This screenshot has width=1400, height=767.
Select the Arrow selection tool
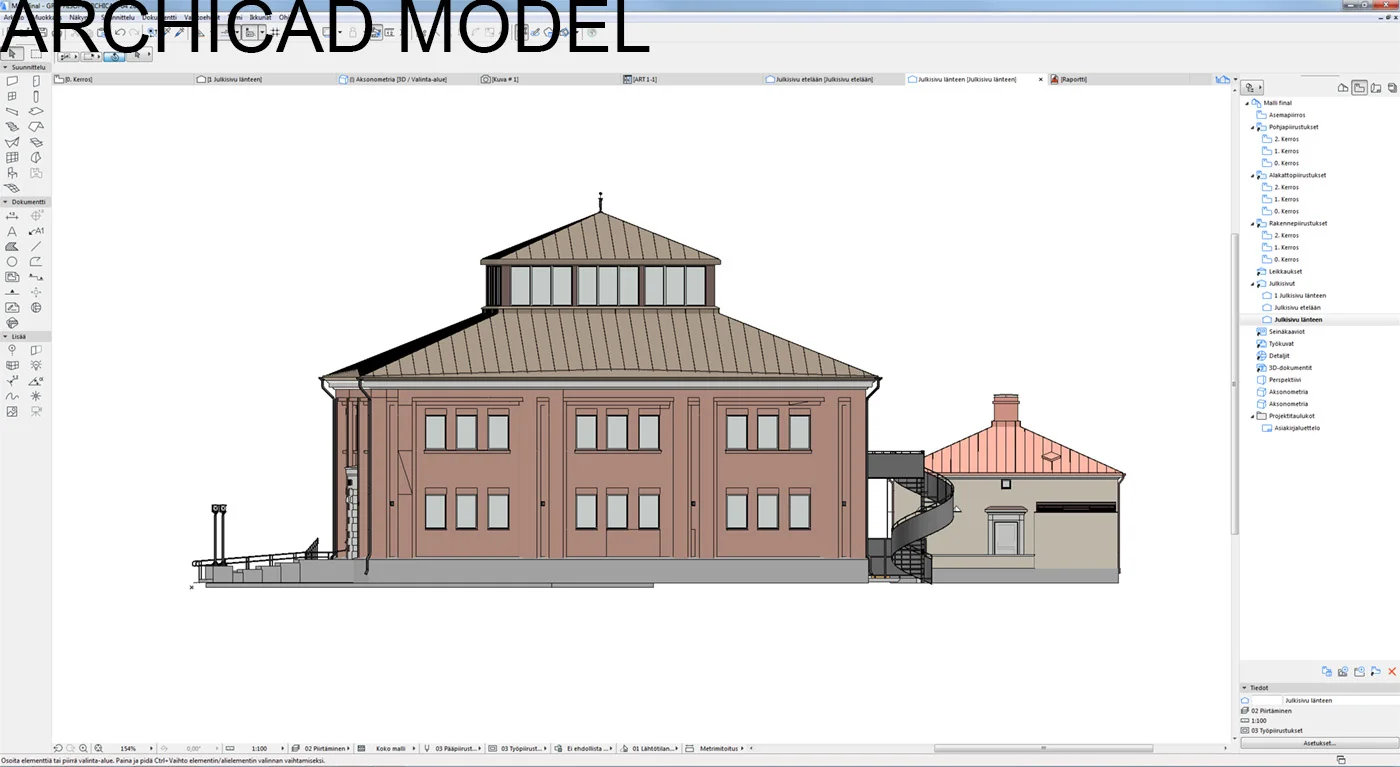point(12,53)
